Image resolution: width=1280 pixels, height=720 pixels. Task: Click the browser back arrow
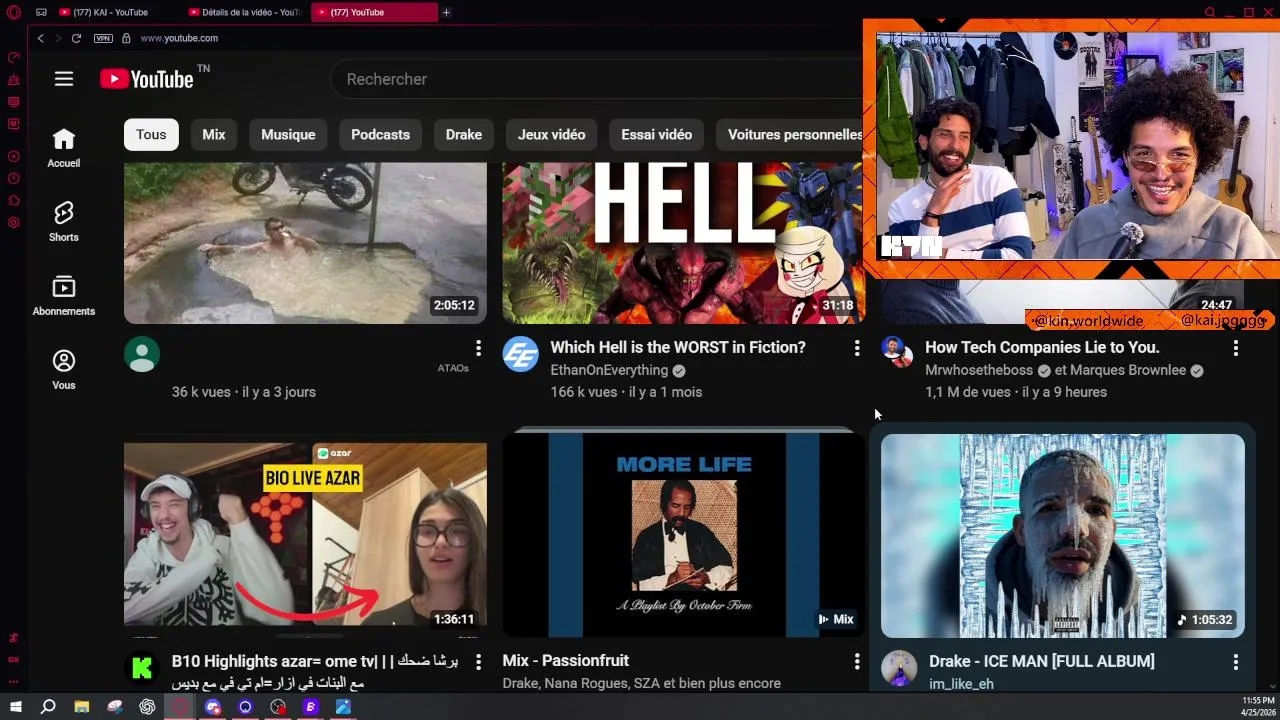coord(40,38)
